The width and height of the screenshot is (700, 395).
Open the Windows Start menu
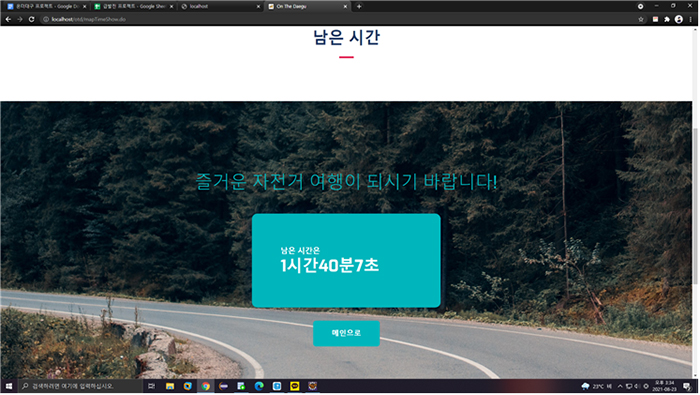[x=8, y=386]
